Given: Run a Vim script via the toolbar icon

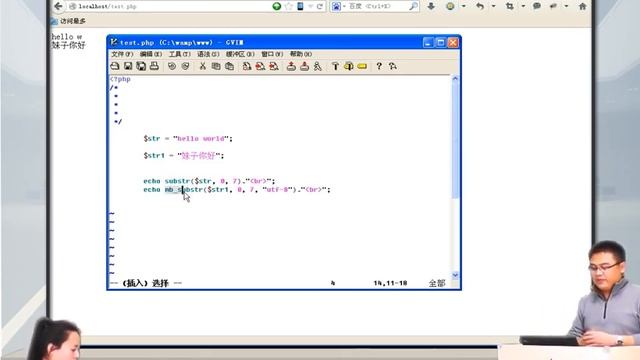Looking at the screenshot, I should pyautogui.click(x=318, y=66).
